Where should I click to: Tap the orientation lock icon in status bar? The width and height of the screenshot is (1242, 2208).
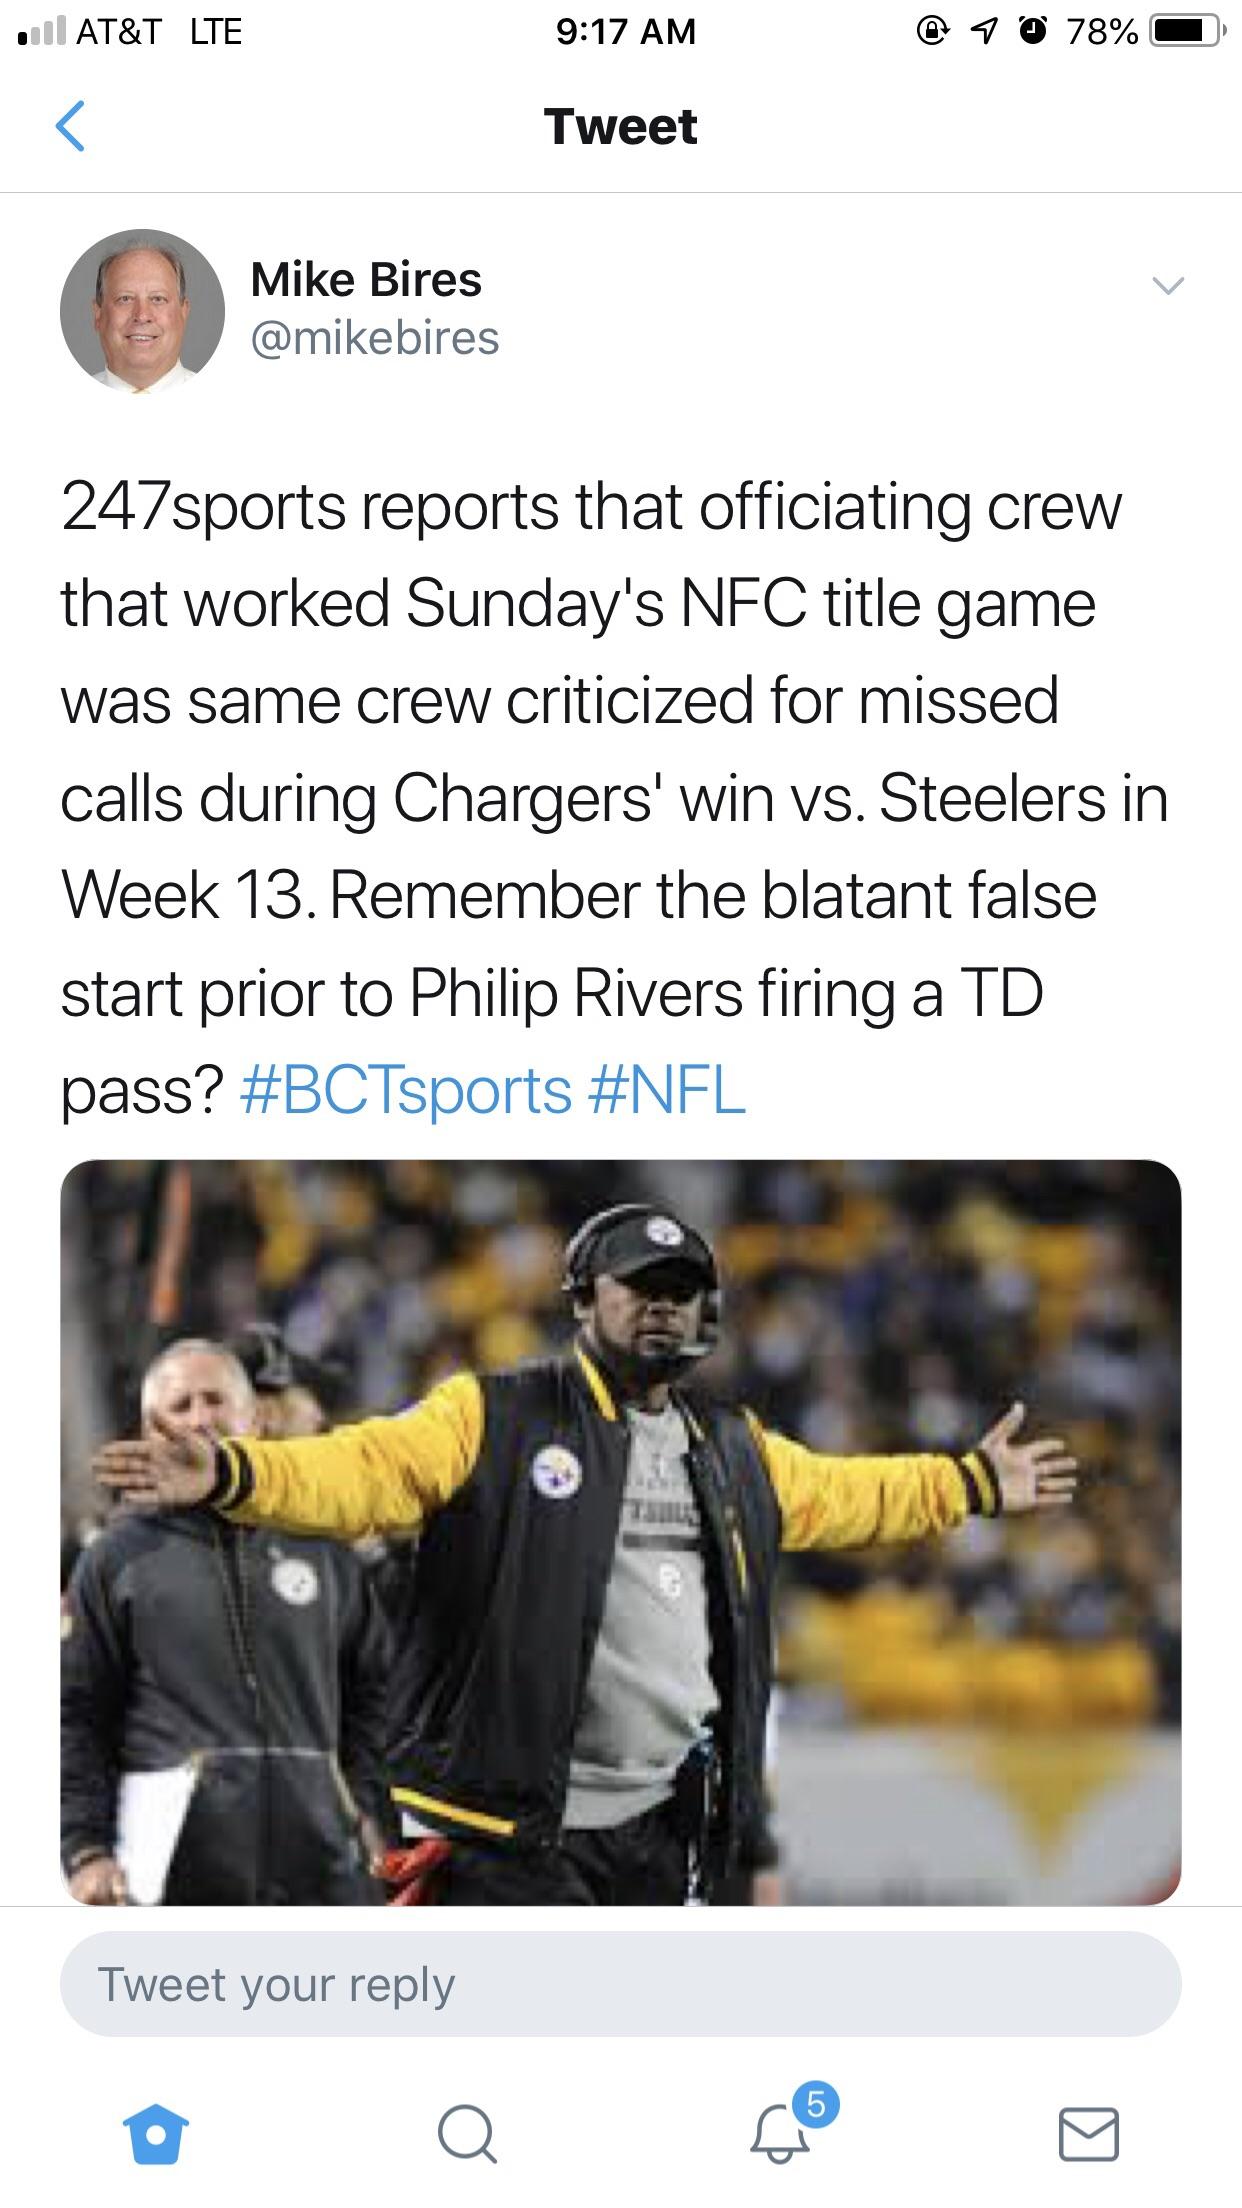[x=931, y=30]
